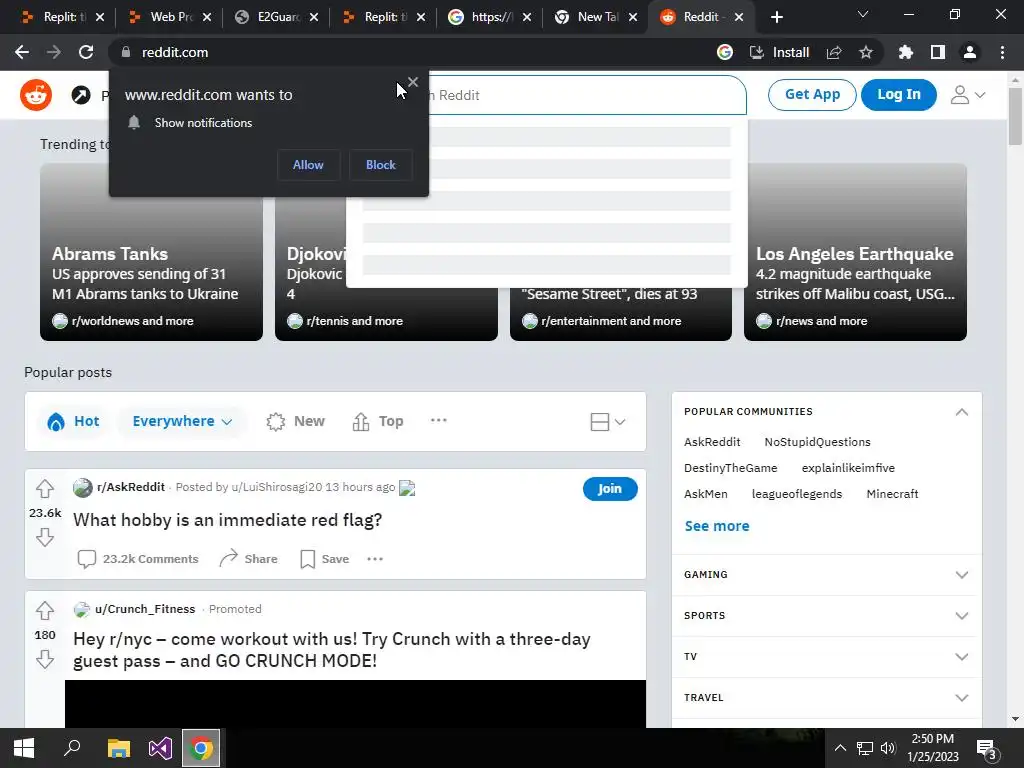Image resolution: width=1024 pixels, height=768 pixels.
Task: Expand the Sports communities section
Action: 962,616
